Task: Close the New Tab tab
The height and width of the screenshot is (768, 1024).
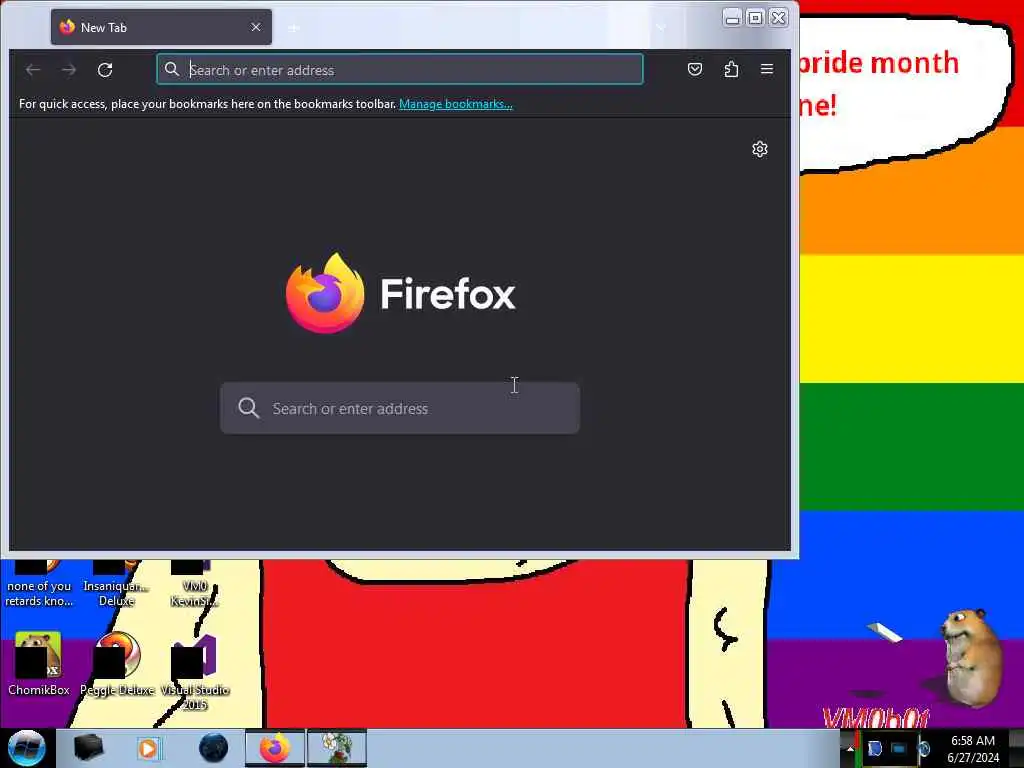Action: 256,27
